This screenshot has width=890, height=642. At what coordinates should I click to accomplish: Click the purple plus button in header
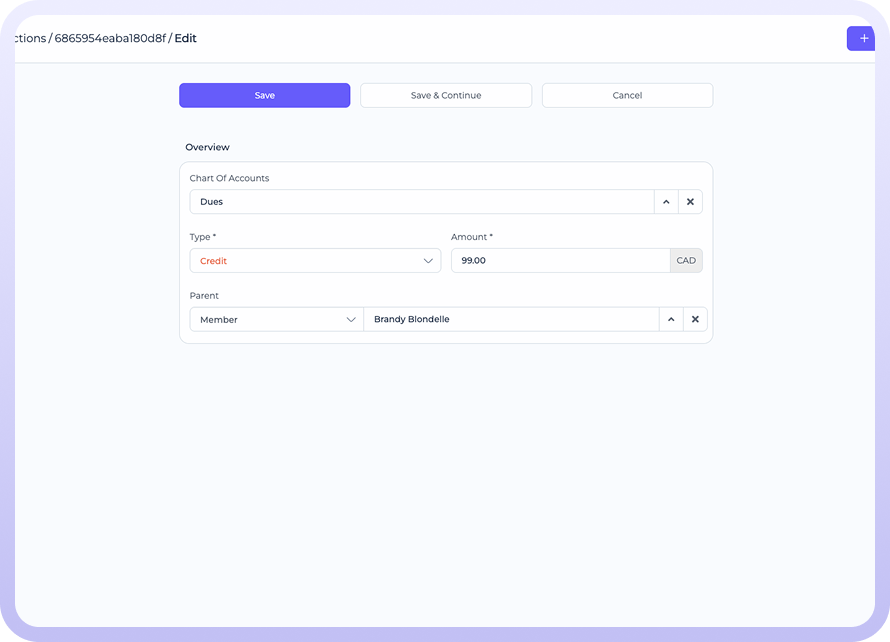coord(862,38)
